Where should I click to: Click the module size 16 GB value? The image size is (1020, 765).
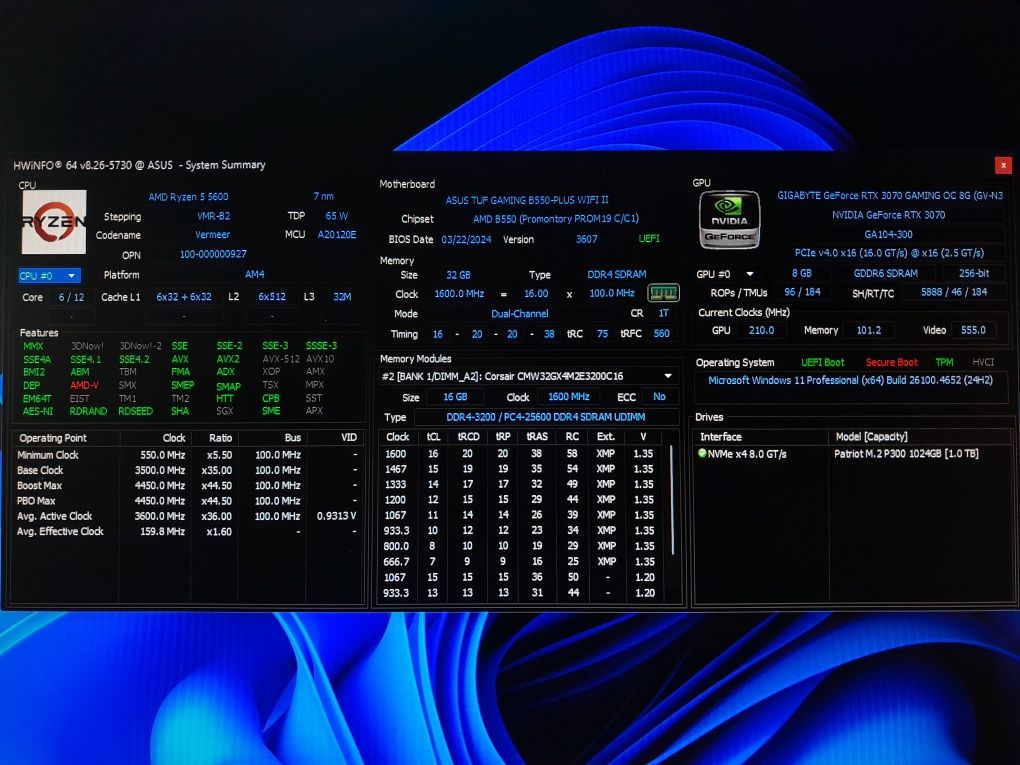coord(455,397)
